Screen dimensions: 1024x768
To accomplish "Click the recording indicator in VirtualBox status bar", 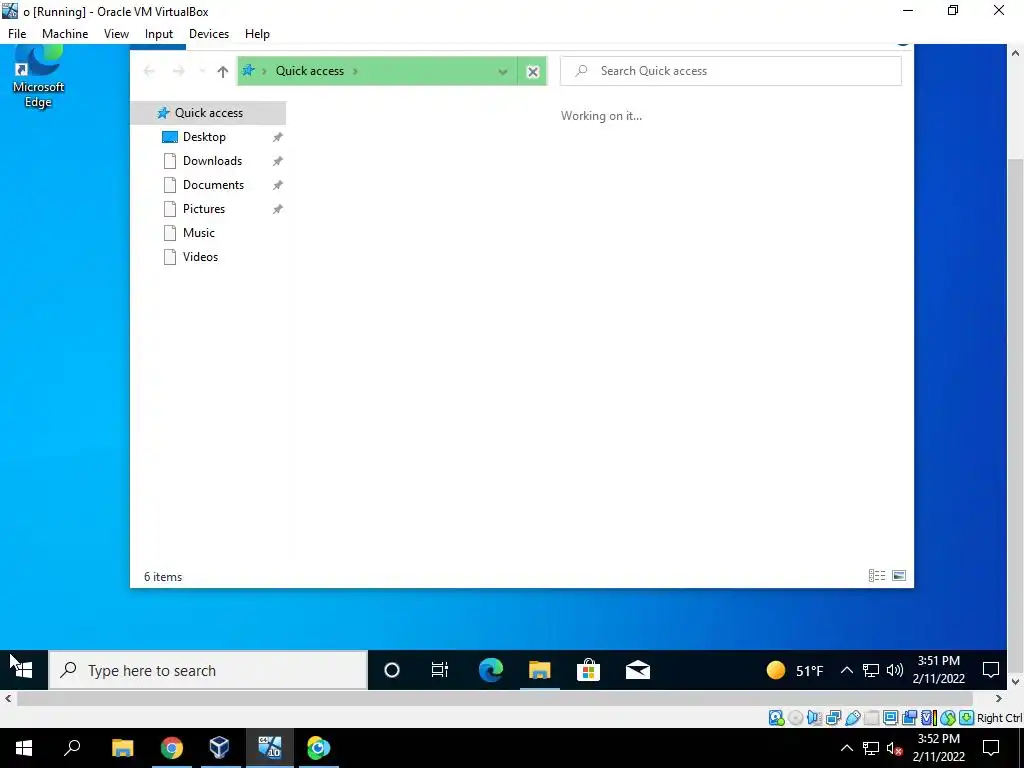I will coord(909,718).
